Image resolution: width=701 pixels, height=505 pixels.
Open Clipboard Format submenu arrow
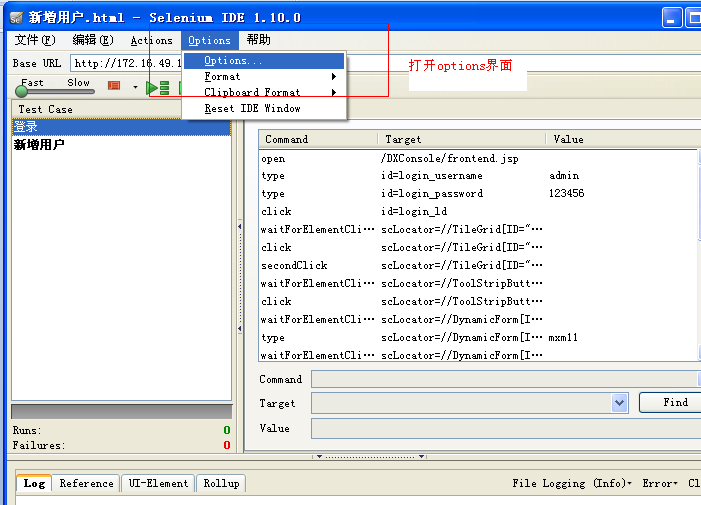coord(334,93)
